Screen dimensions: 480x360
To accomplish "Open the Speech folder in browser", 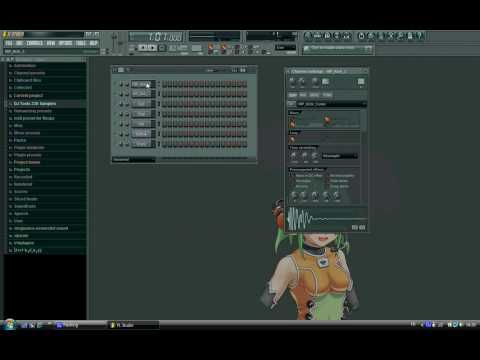I will tap(21, 213).
